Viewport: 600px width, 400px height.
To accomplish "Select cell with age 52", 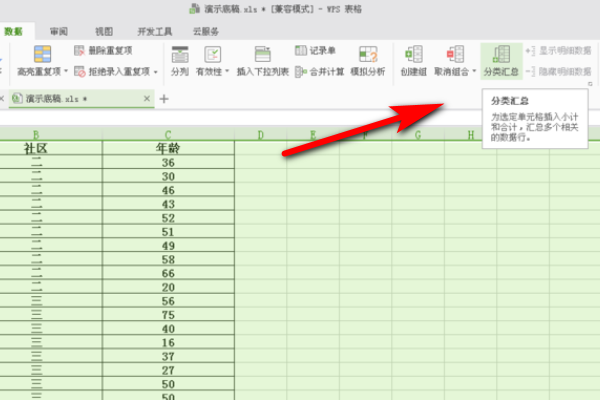I will click(x=168, y=218).
